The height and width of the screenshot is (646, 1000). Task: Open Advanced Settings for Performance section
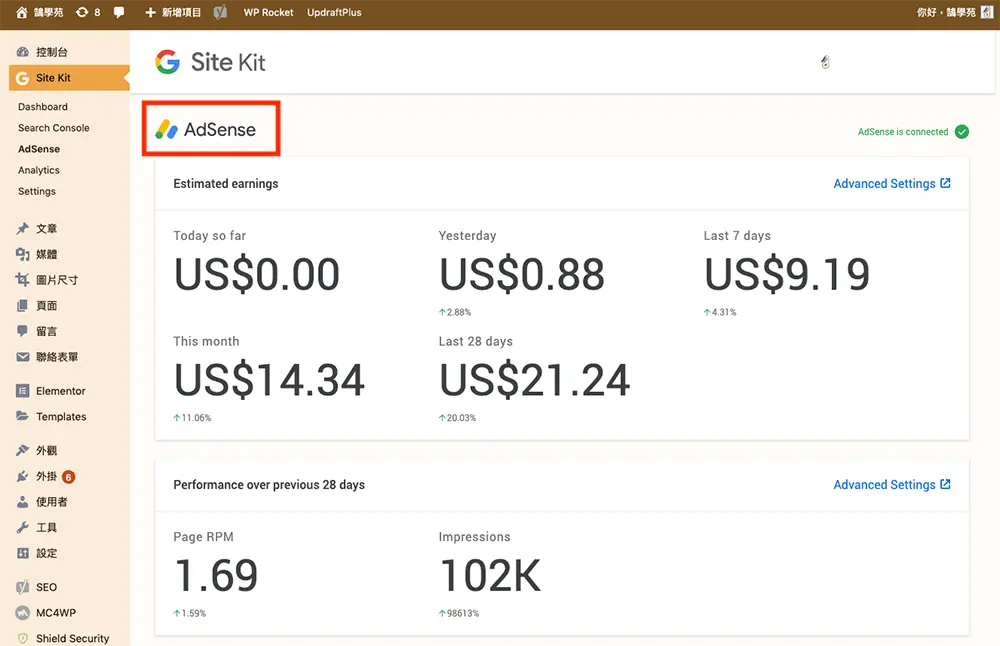coord(892,485)
